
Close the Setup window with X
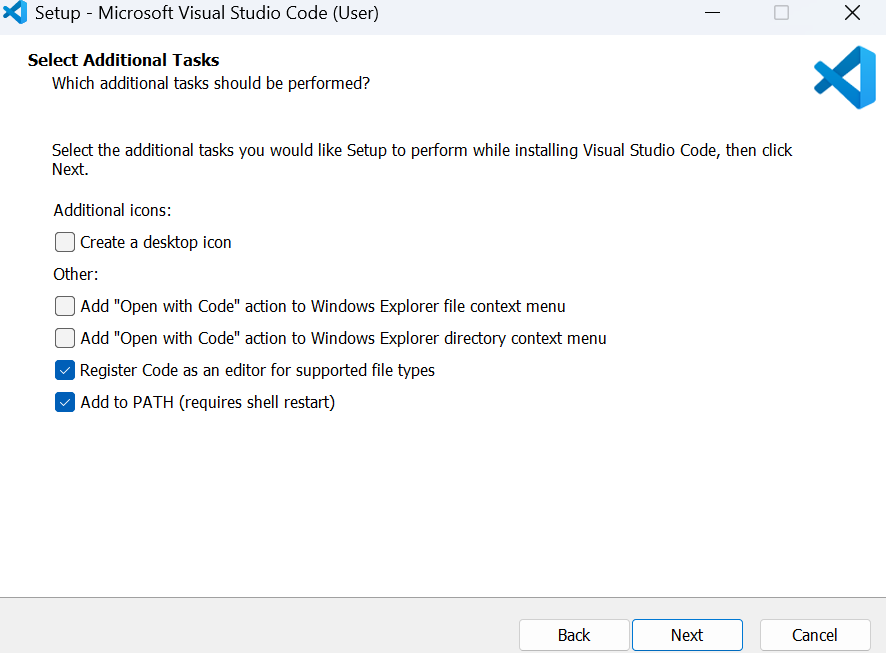(852, 14)
